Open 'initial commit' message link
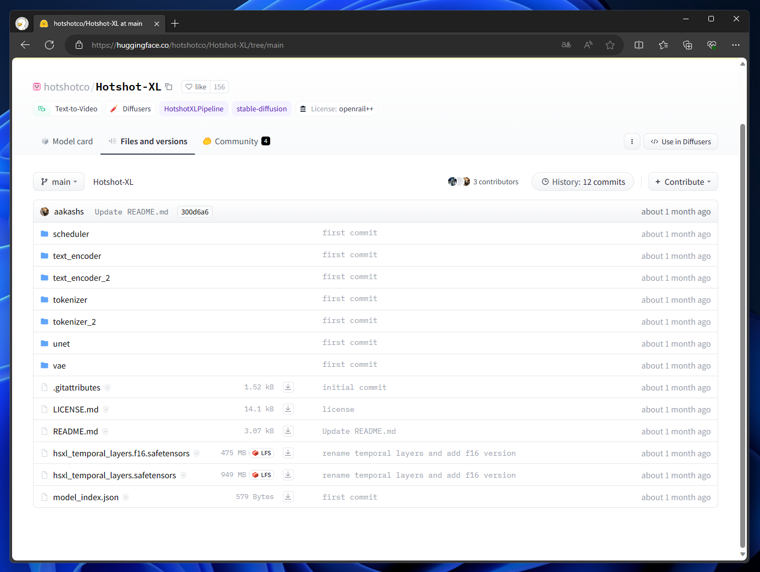 click(x=354, y=387)
